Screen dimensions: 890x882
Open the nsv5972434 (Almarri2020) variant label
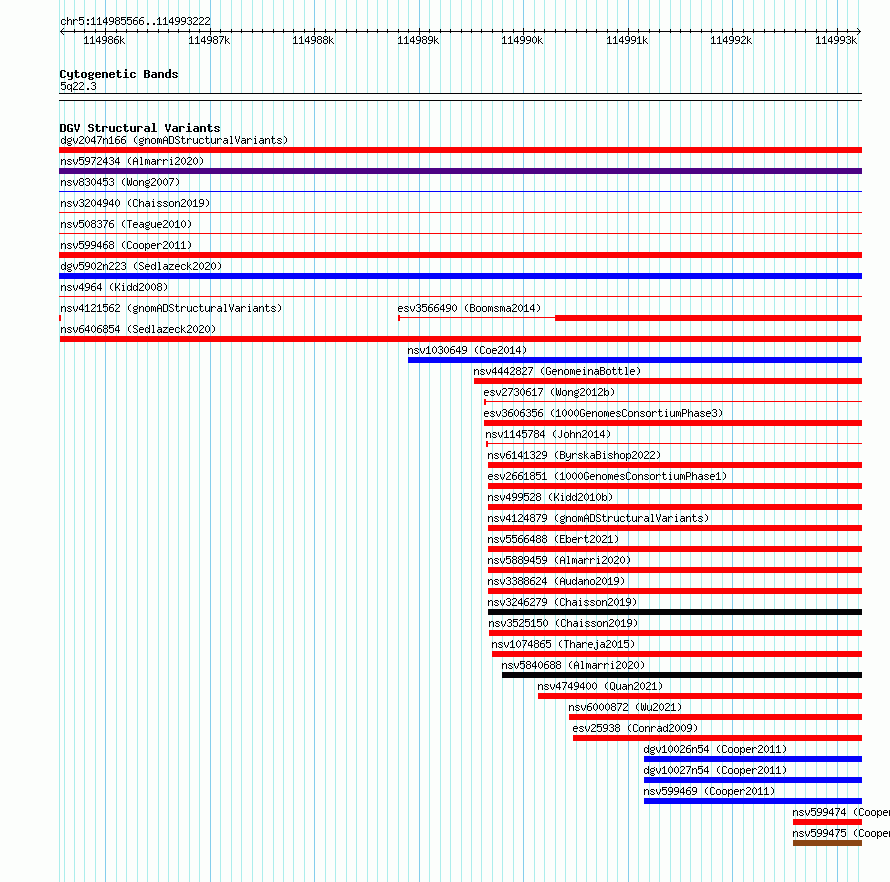pos(132,161)
